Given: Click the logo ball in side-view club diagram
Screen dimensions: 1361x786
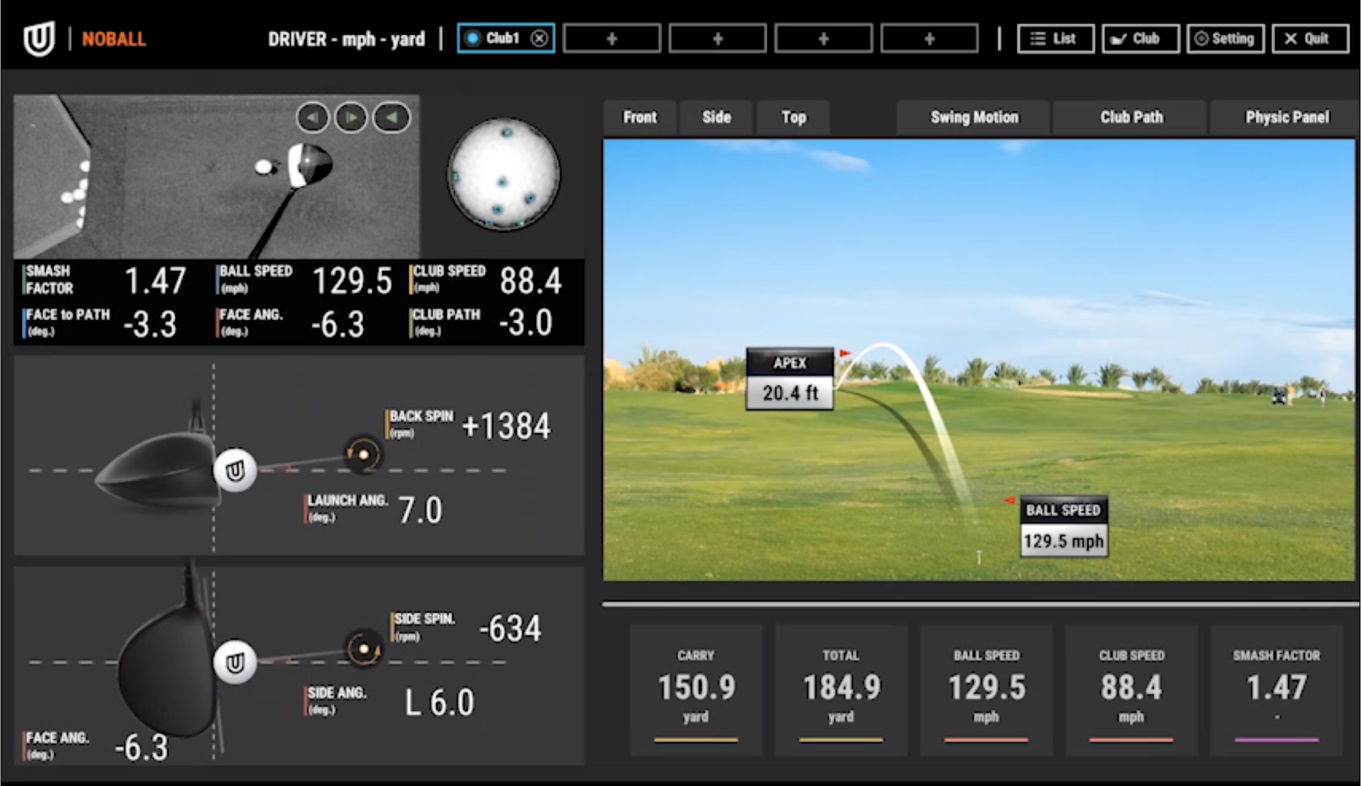Looking at the screenshot, I should tap(235, 470).
